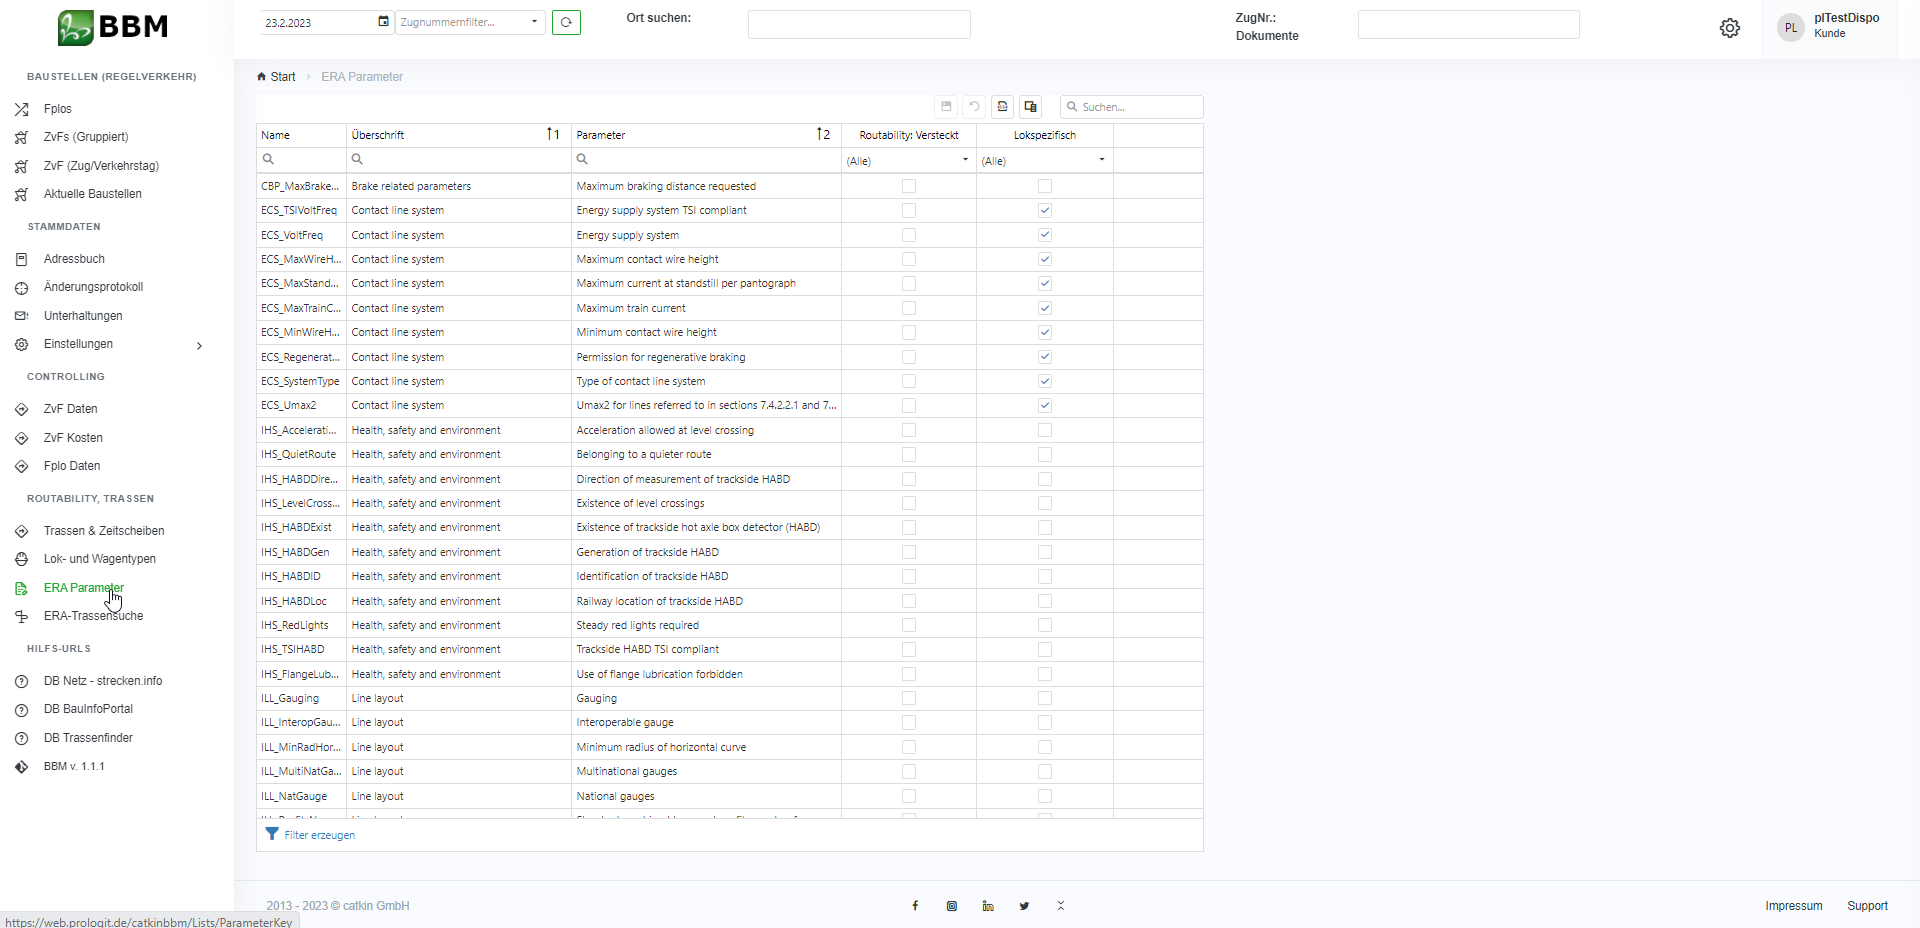Toggle Lokspezifisch checkbox for ECS_VoltFreq row
The width and height of the screenshot is (1920, 928).
[x=1045, y=235]
